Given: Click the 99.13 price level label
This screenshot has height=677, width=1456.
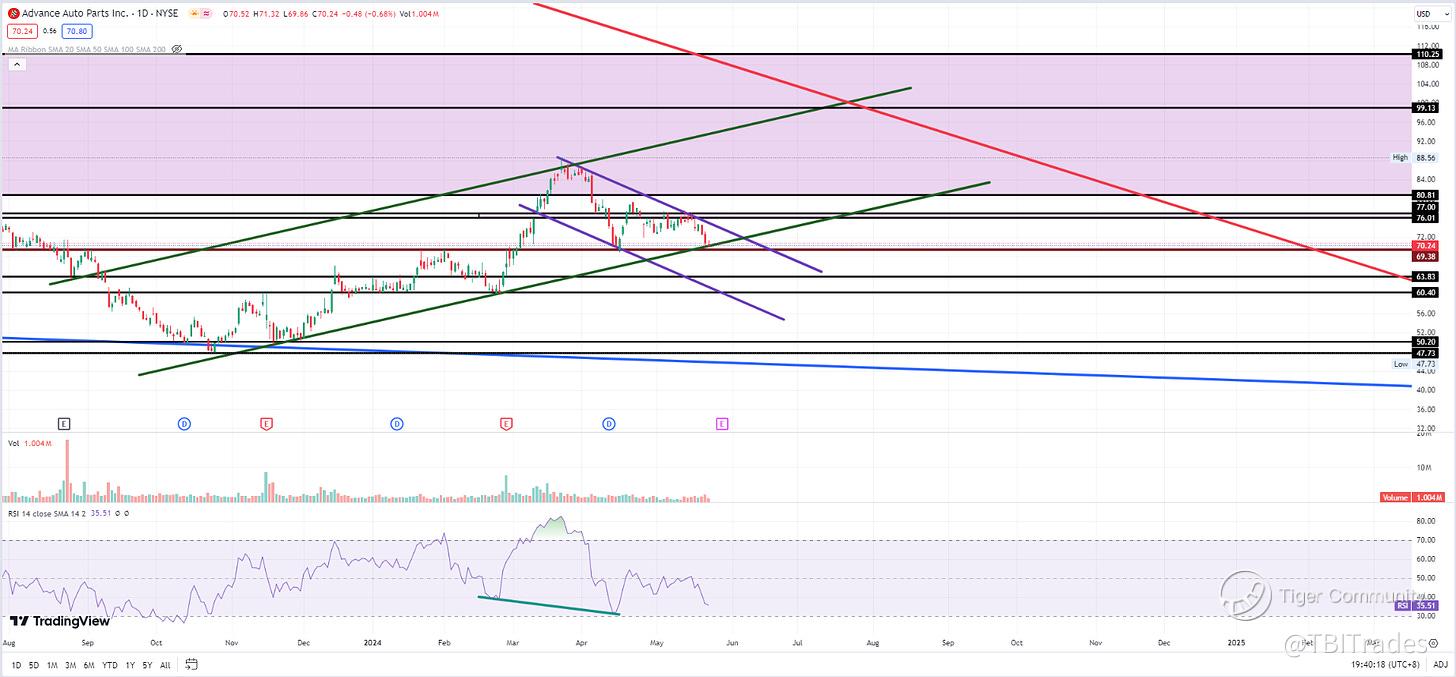Looking at the screenshot, I should click(1426, 107).
